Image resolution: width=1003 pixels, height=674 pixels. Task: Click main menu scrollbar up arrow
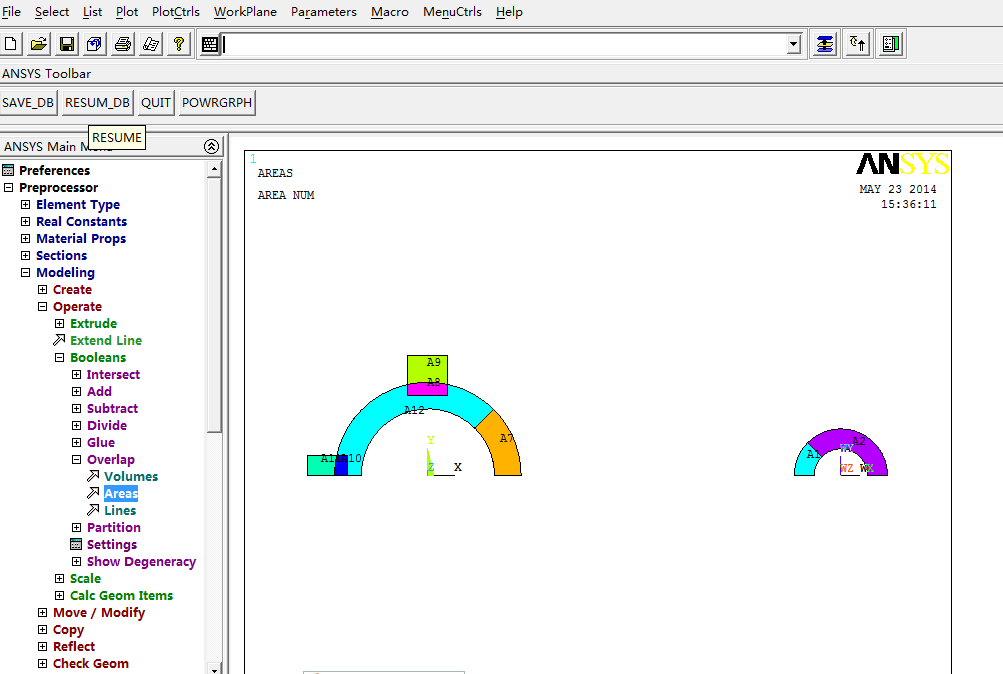(x=214, y=169)
